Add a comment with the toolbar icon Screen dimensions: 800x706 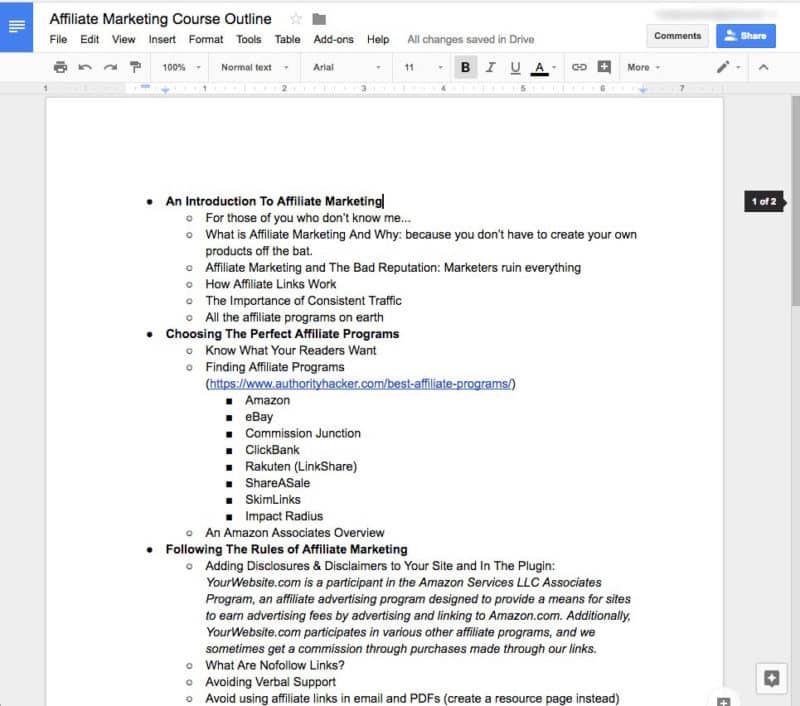(604, 67)
